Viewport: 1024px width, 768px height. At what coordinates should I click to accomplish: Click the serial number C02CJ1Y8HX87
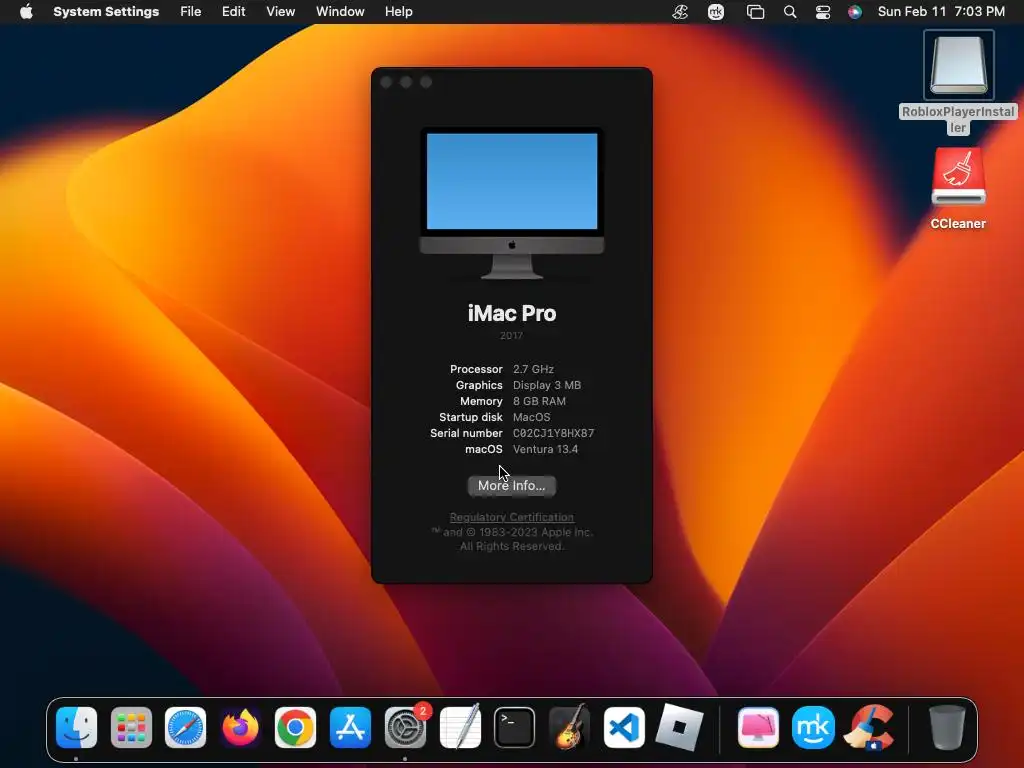(x=553, y=433)
